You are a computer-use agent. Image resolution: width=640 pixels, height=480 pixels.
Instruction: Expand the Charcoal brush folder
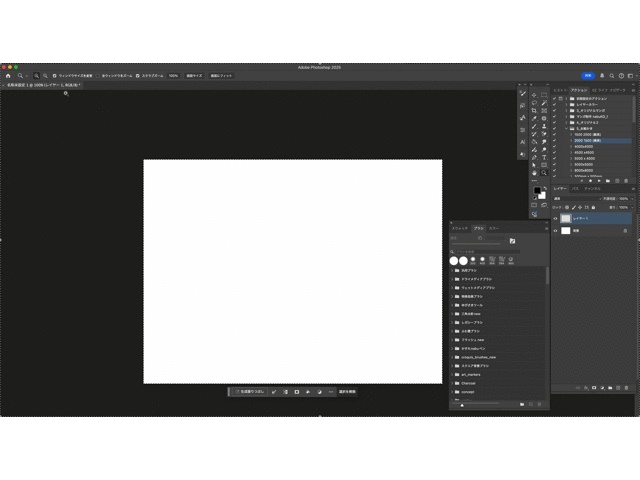pos(452,383)
